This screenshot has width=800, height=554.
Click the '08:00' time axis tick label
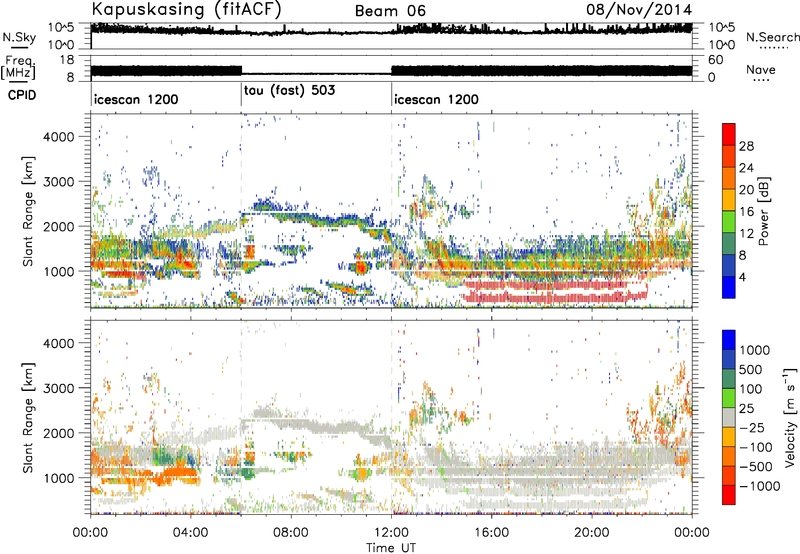coord(291,533)
